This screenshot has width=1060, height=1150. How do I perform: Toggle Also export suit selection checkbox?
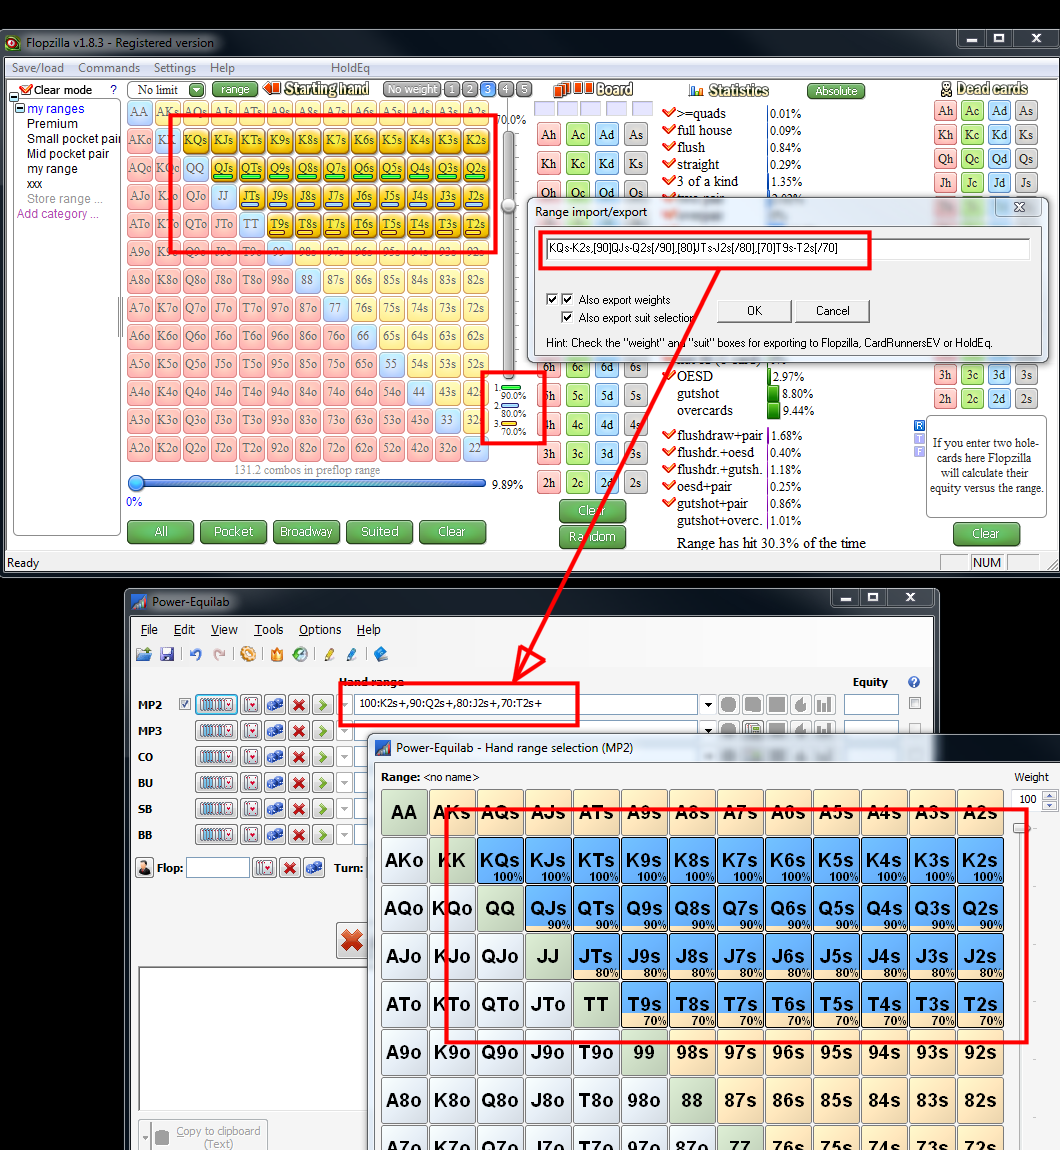point(567,317)
